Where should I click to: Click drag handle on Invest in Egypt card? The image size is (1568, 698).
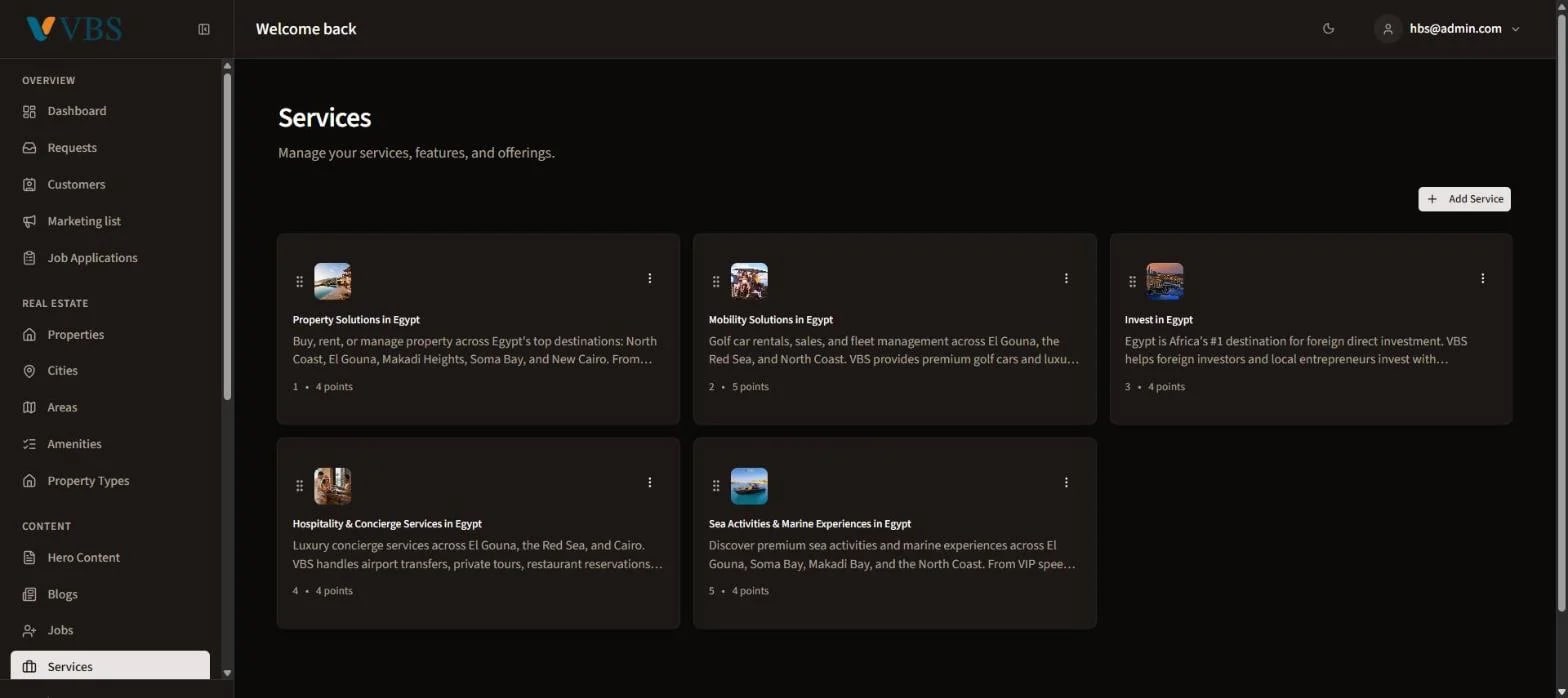(1132, 282)
